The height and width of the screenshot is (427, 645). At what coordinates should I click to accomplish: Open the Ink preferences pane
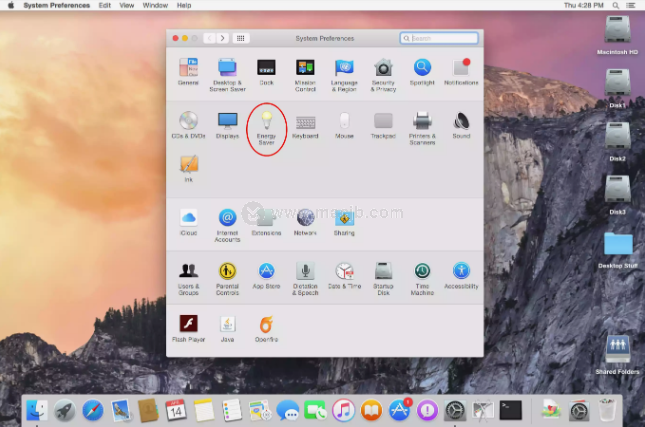188,168
